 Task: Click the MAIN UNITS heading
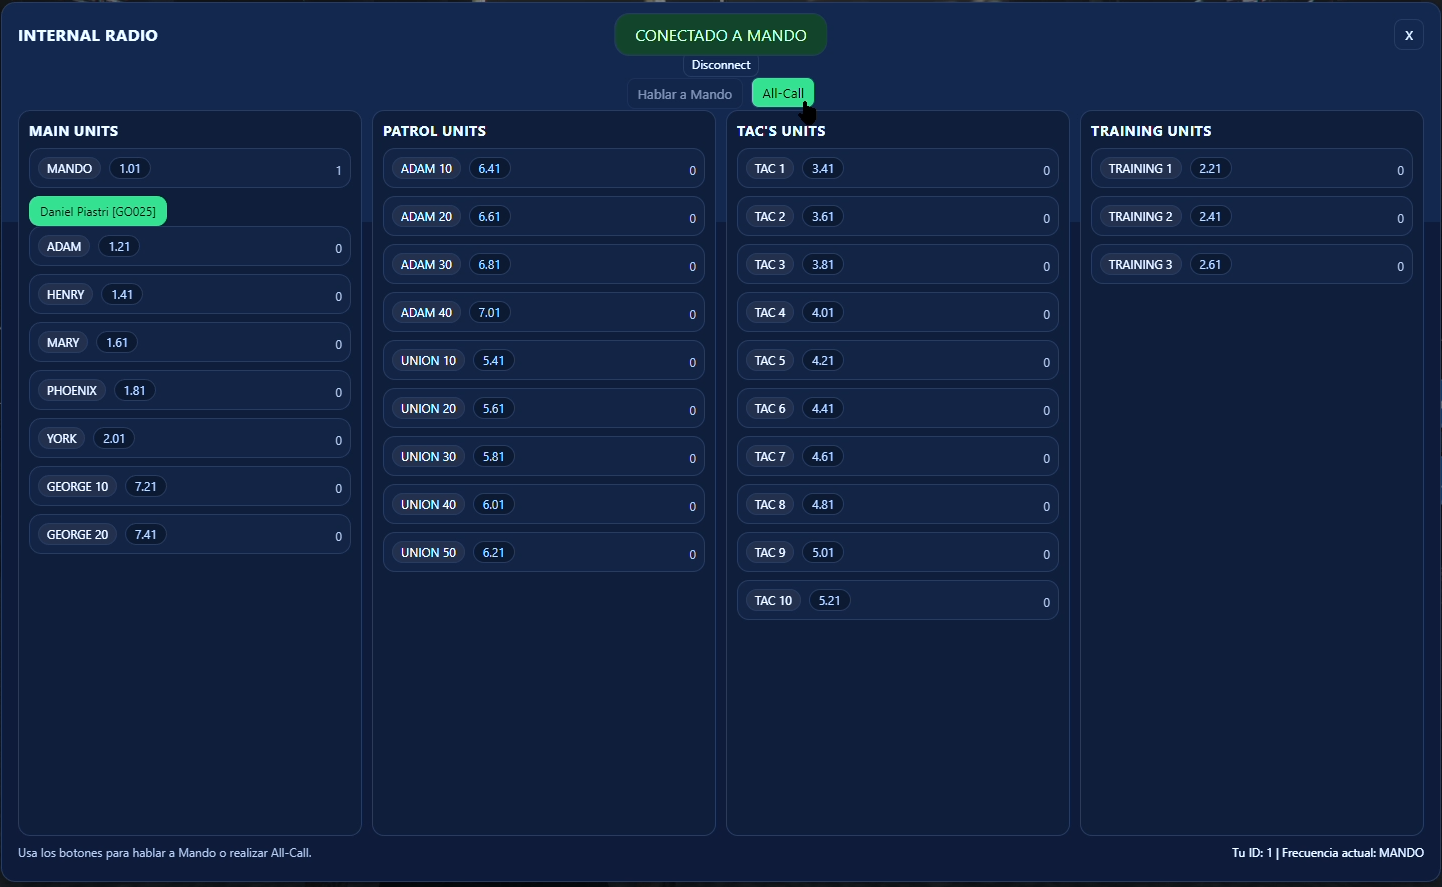(74, 131)
